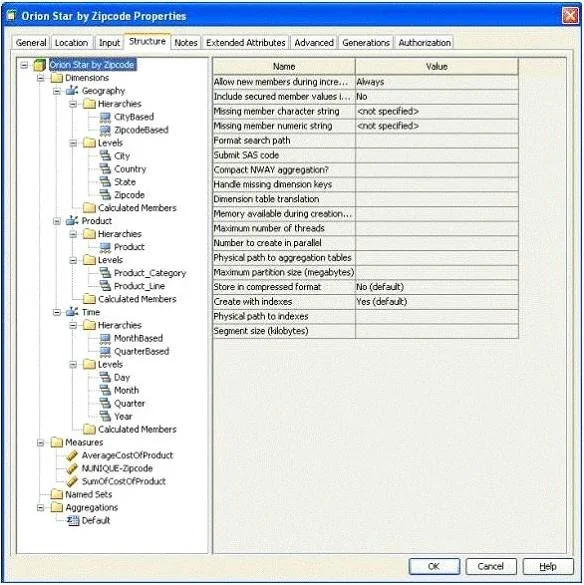
Task: Click the Country level icon
Action: (x=105, y=169)
